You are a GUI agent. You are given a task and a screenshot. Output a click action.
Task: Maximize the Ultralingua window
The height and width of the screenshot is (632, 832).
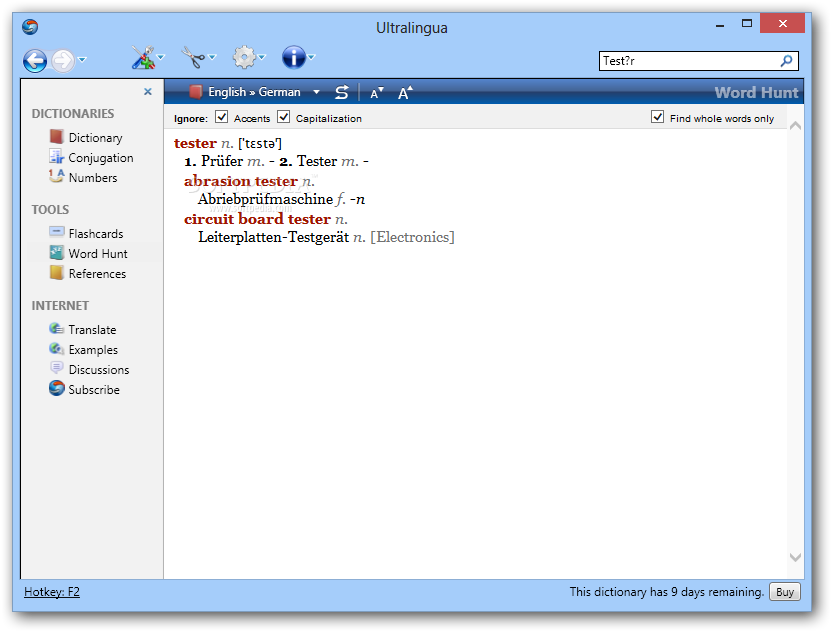click(x=747, y=23)
